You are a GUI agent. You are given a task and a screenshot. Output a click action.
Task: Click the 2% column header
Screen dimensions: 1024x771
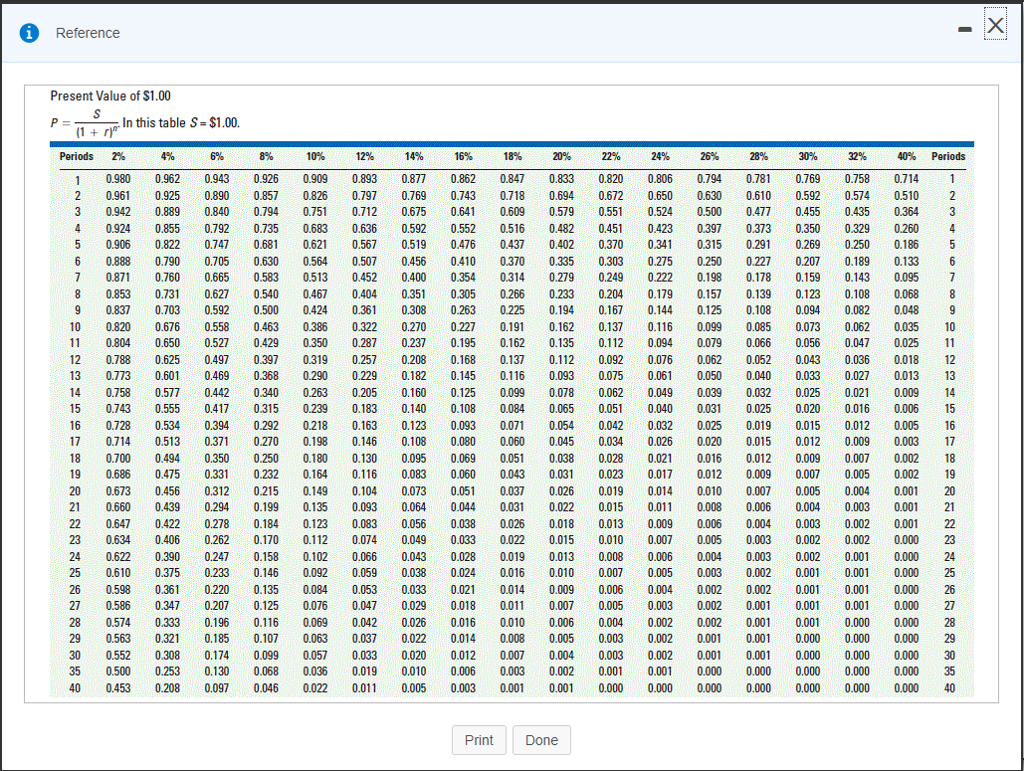(x=118, y=156)
